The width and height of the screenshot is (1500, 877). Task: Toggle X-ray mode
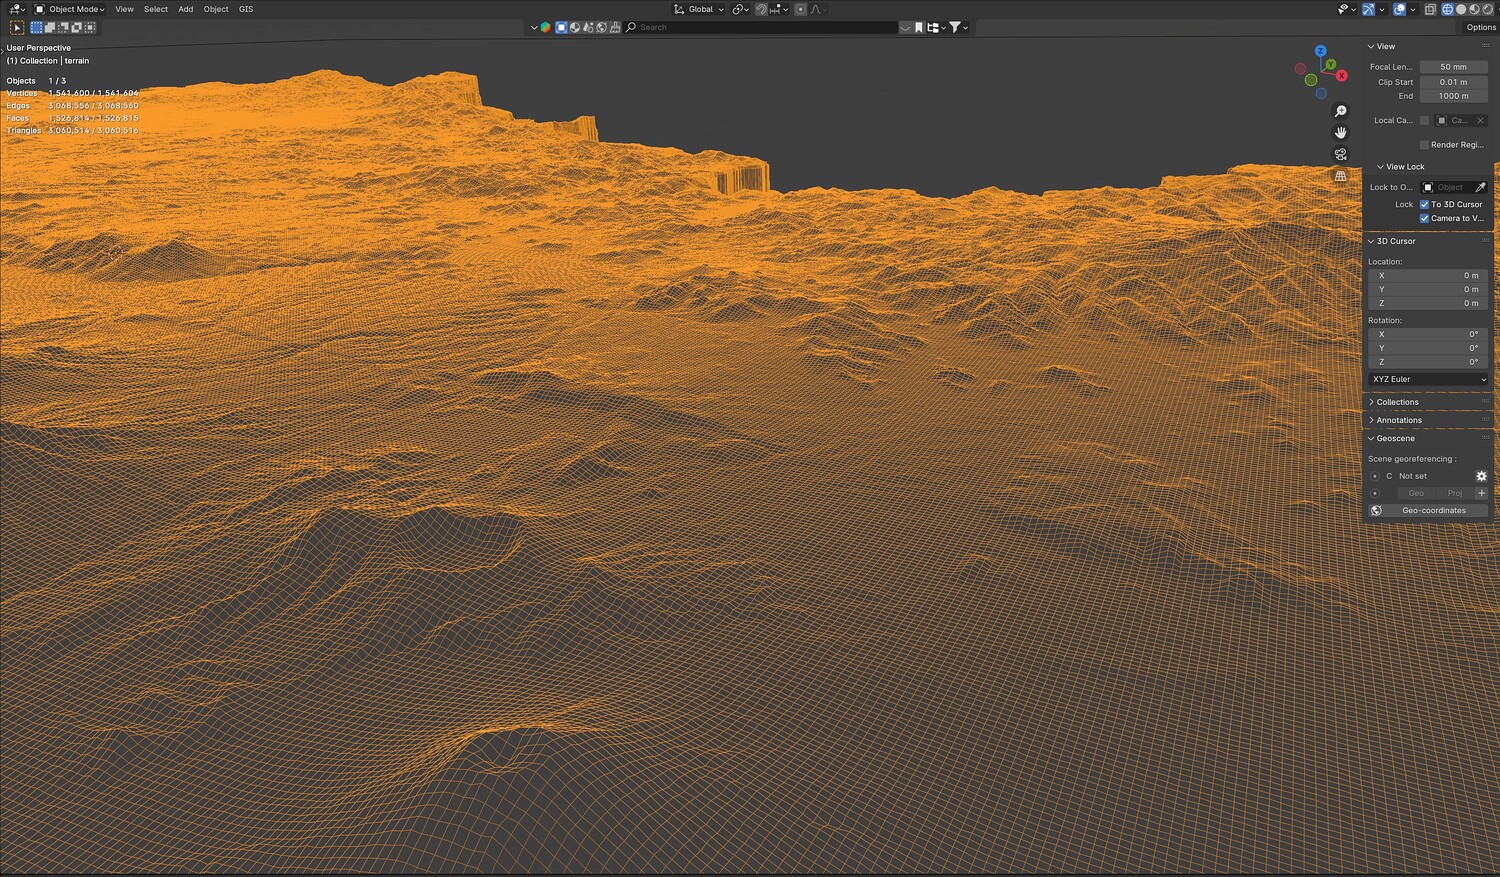1430,9
